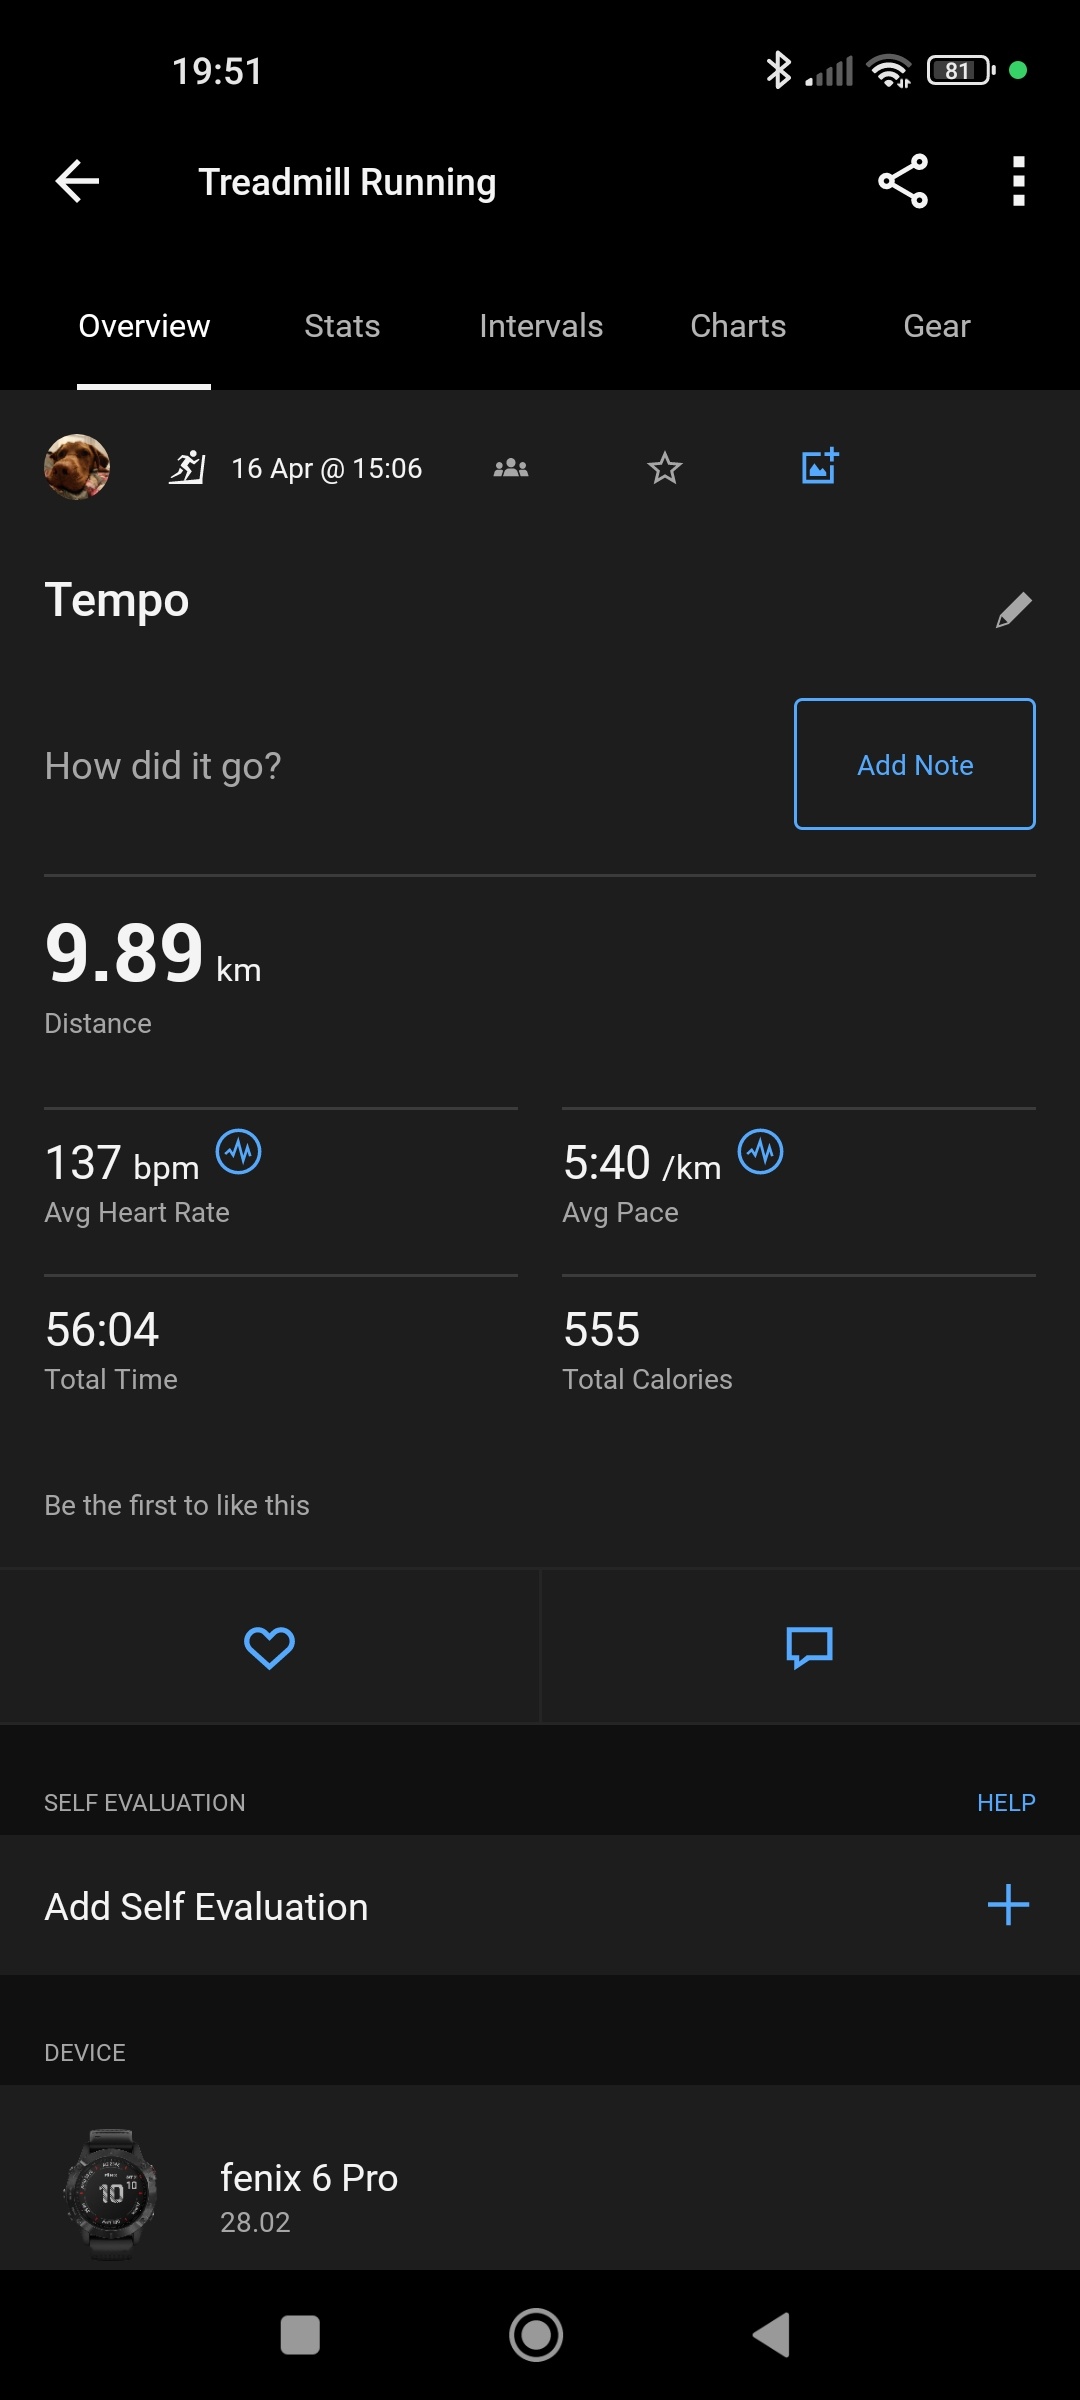Open the fenix 6 Pro device entry

[x=310, y=2195]
